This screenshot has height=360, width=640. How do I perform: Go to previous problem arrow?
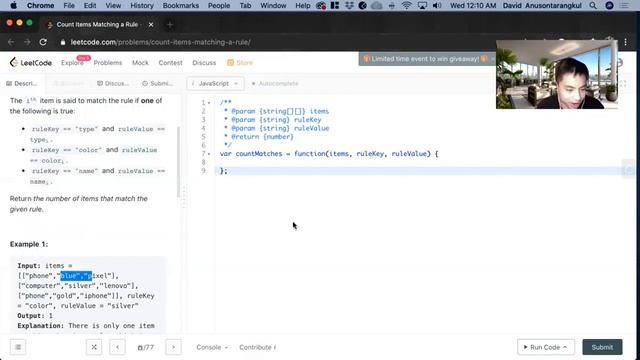[118, 347]
